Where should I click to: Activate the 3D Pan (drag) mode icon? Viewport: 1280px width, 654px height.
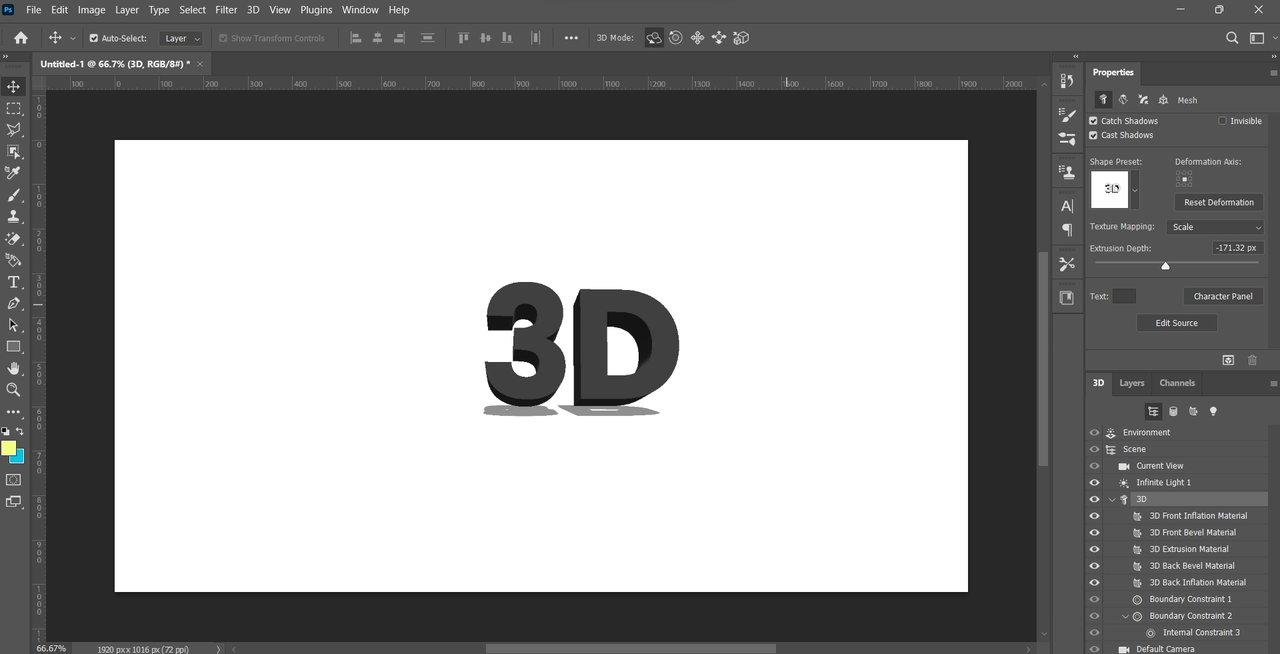tap(698, 38)
